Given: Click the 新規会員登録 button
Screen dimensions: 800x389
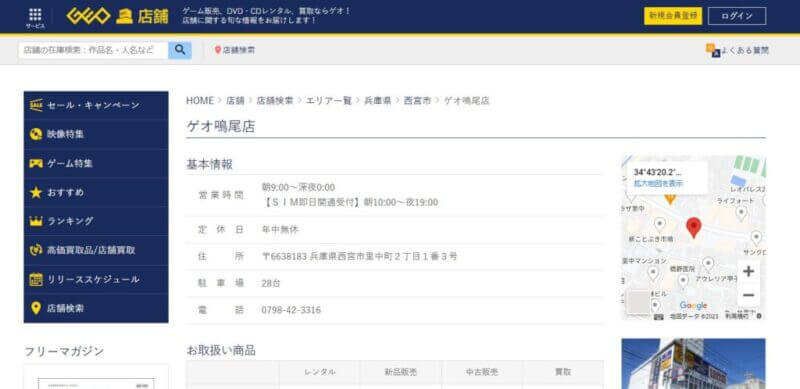Looking at the screenshot, I should pyautogui.click(x=672, y=16).
